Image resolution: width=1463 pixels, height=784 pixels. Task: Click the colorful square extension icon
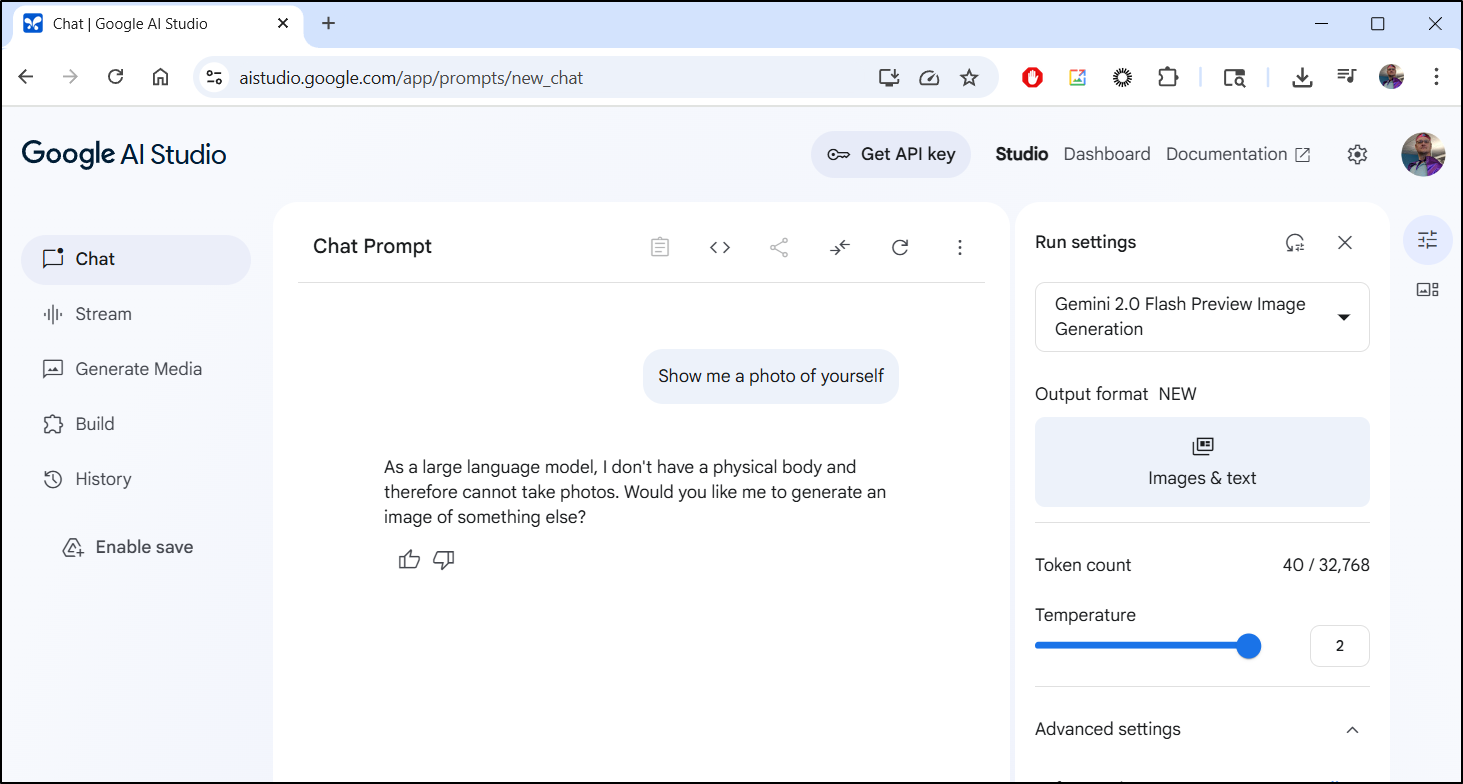click(x=1077, y=77)
